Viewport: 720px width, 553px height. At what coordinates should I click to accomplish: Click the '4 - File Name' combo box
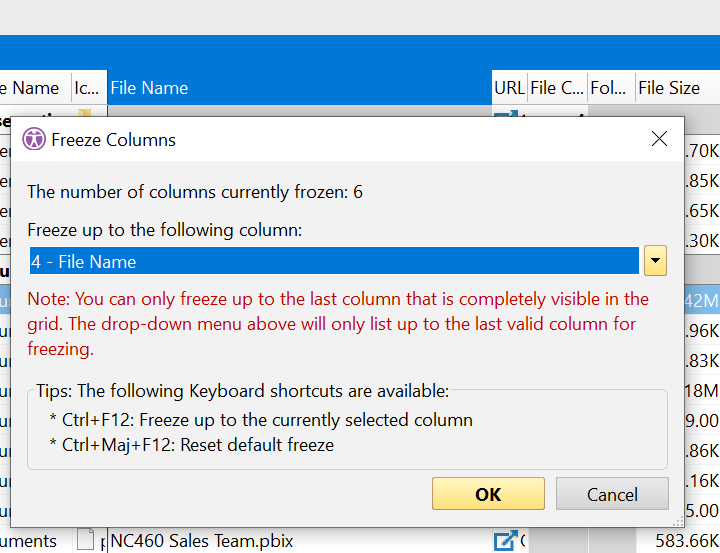tap(334, 261)
